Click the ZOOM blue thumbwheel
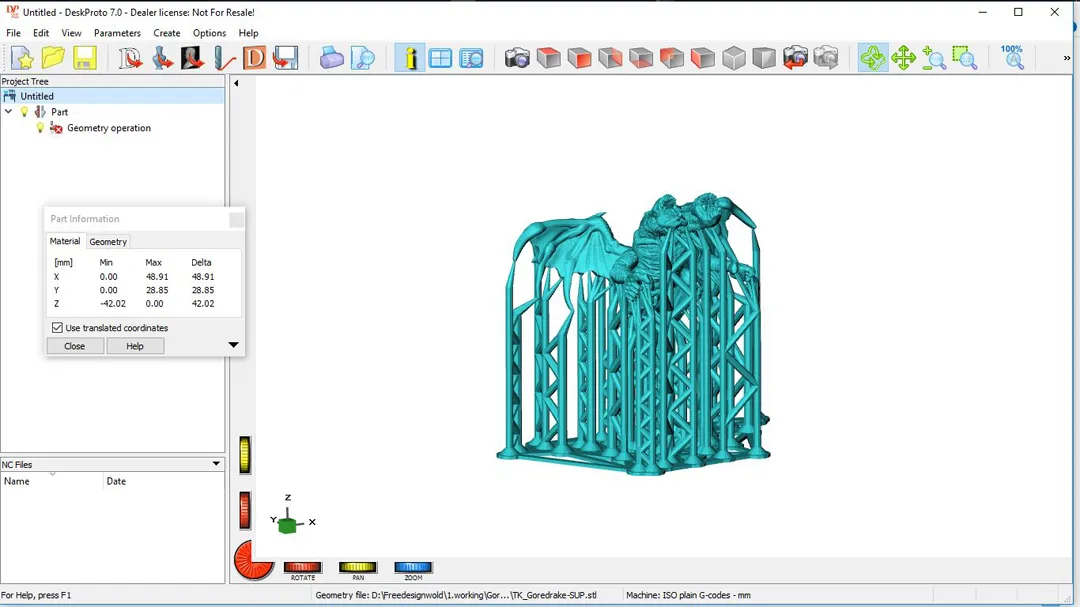1080x607 pixels. [413, 567]
